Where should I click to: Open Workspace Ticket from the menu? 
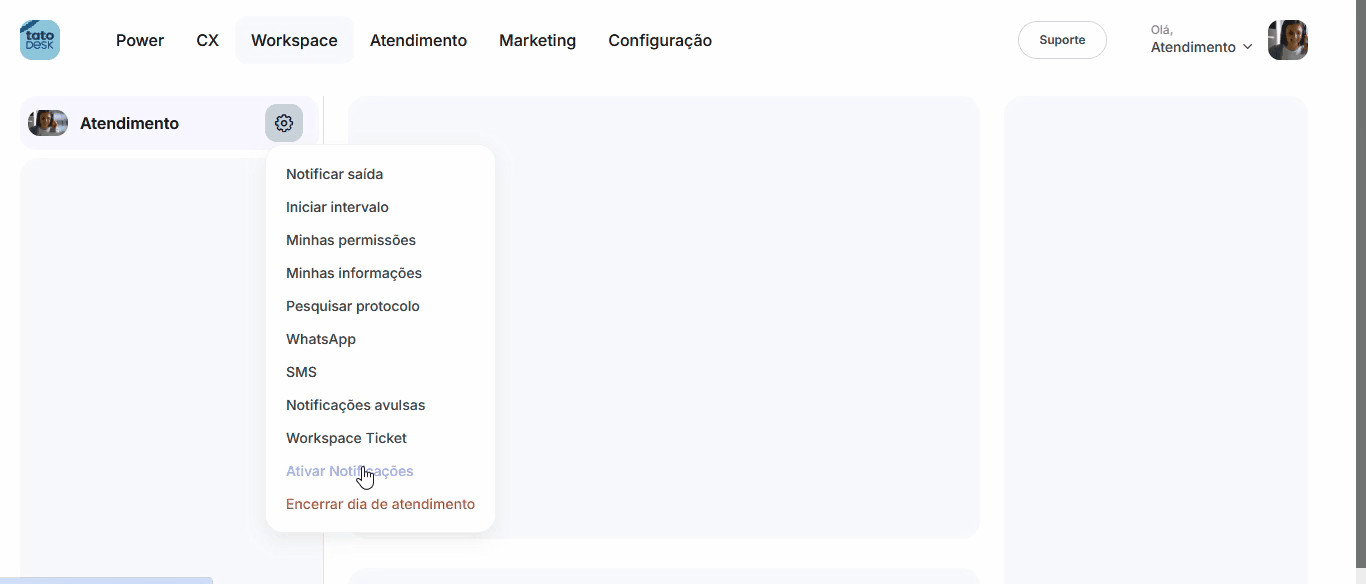[346, 438]
